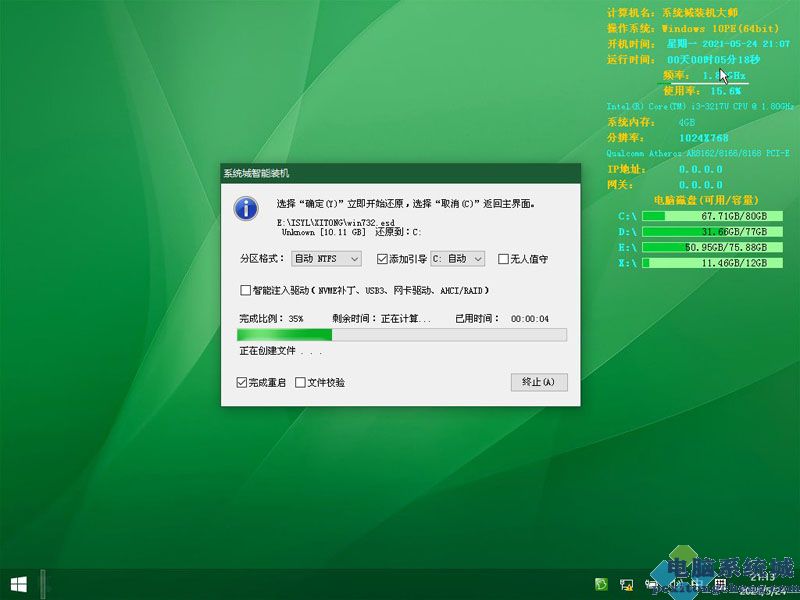Click the 完成比例: 35% text
The width and height of the screenshot is (800, 600).
(x=271, y=318)
